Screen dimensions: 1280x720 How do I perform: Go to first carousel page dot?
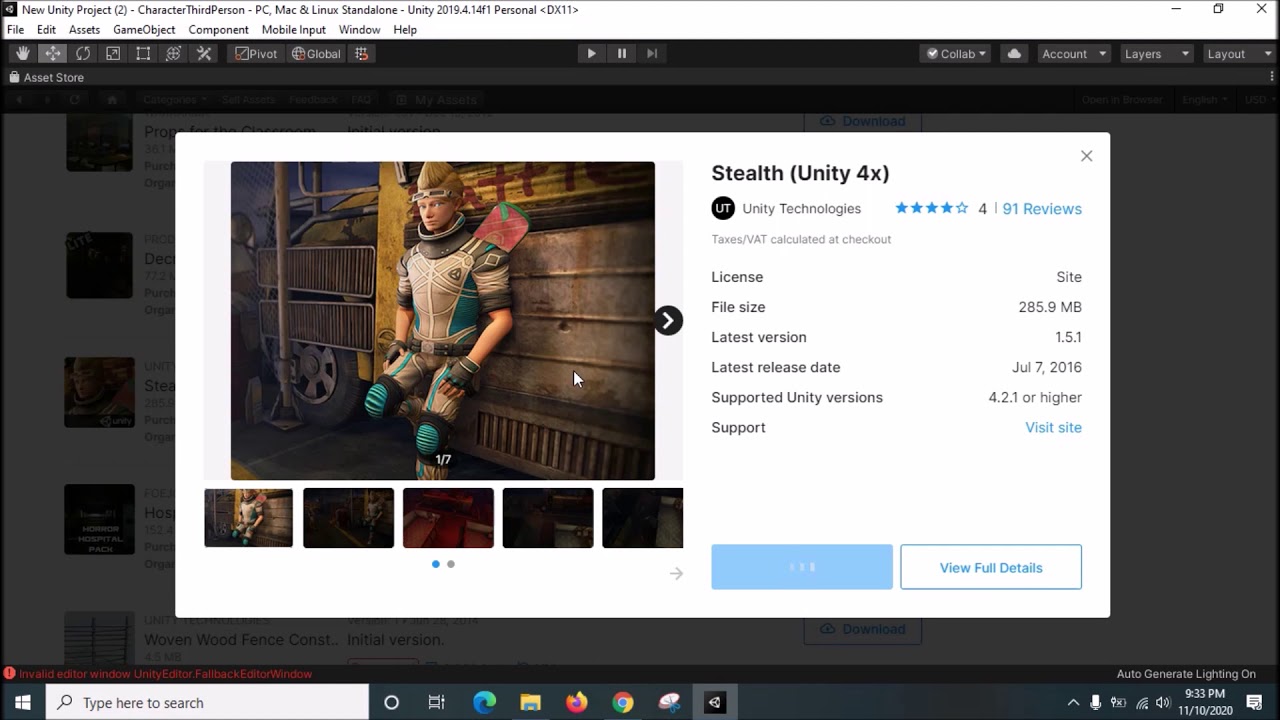click(435, 564)
